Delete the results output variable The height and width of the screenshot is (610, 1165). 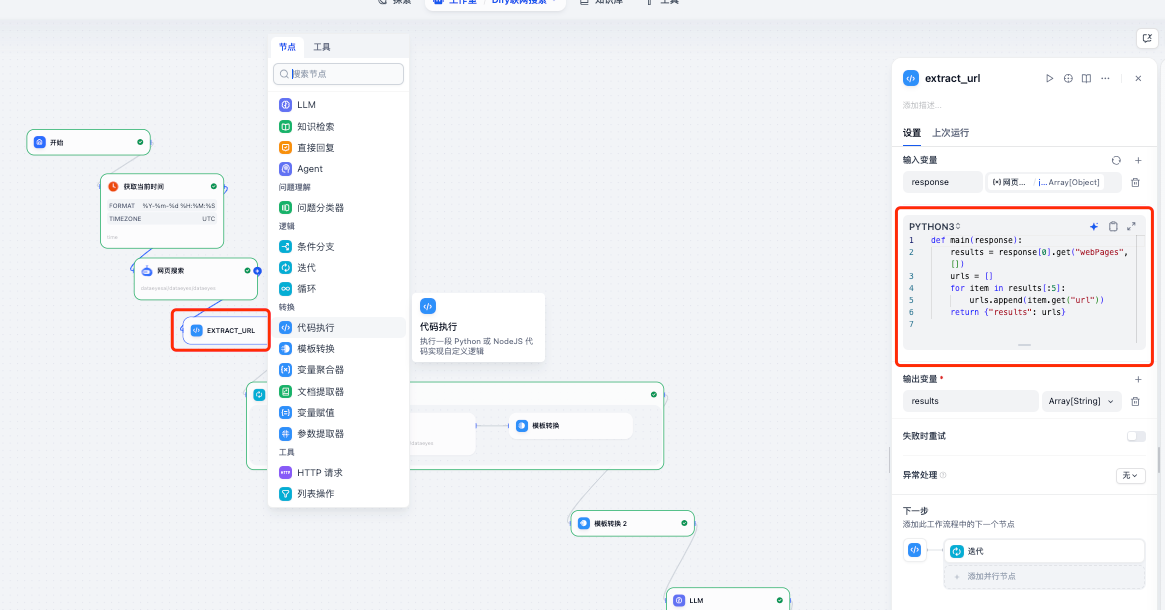point(1135,401)
